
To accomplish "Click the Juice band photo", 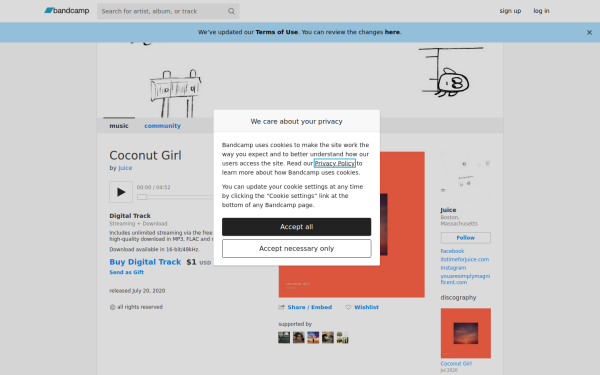I will click(465, 177).
